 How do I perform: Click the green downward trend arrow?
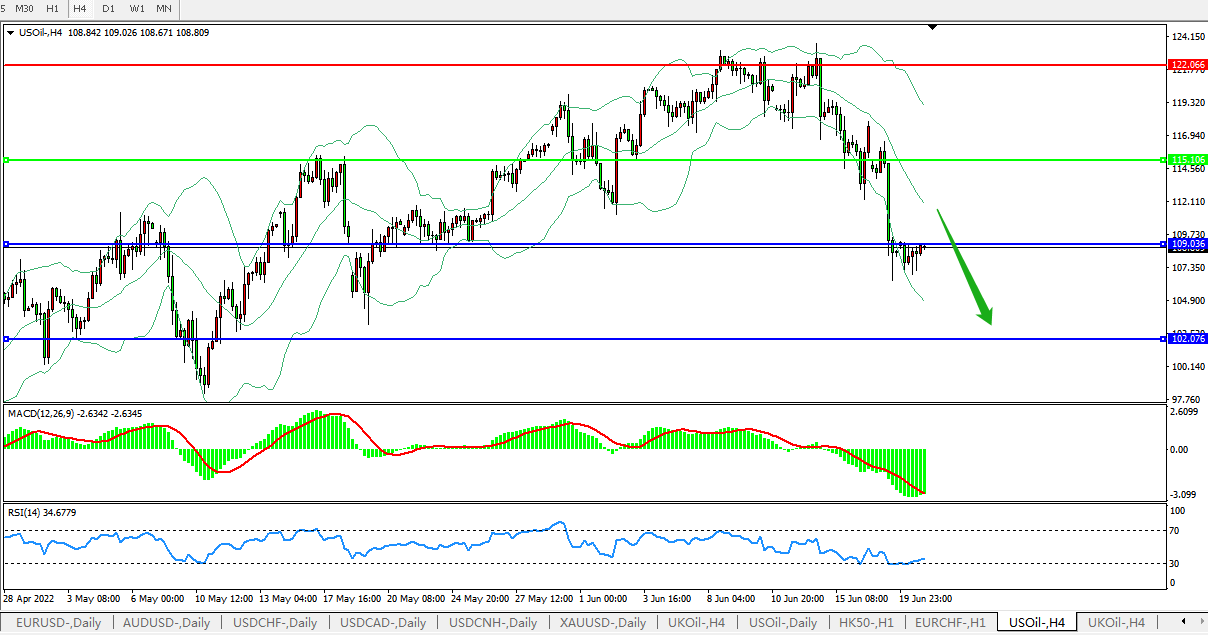tap(964, 266)
